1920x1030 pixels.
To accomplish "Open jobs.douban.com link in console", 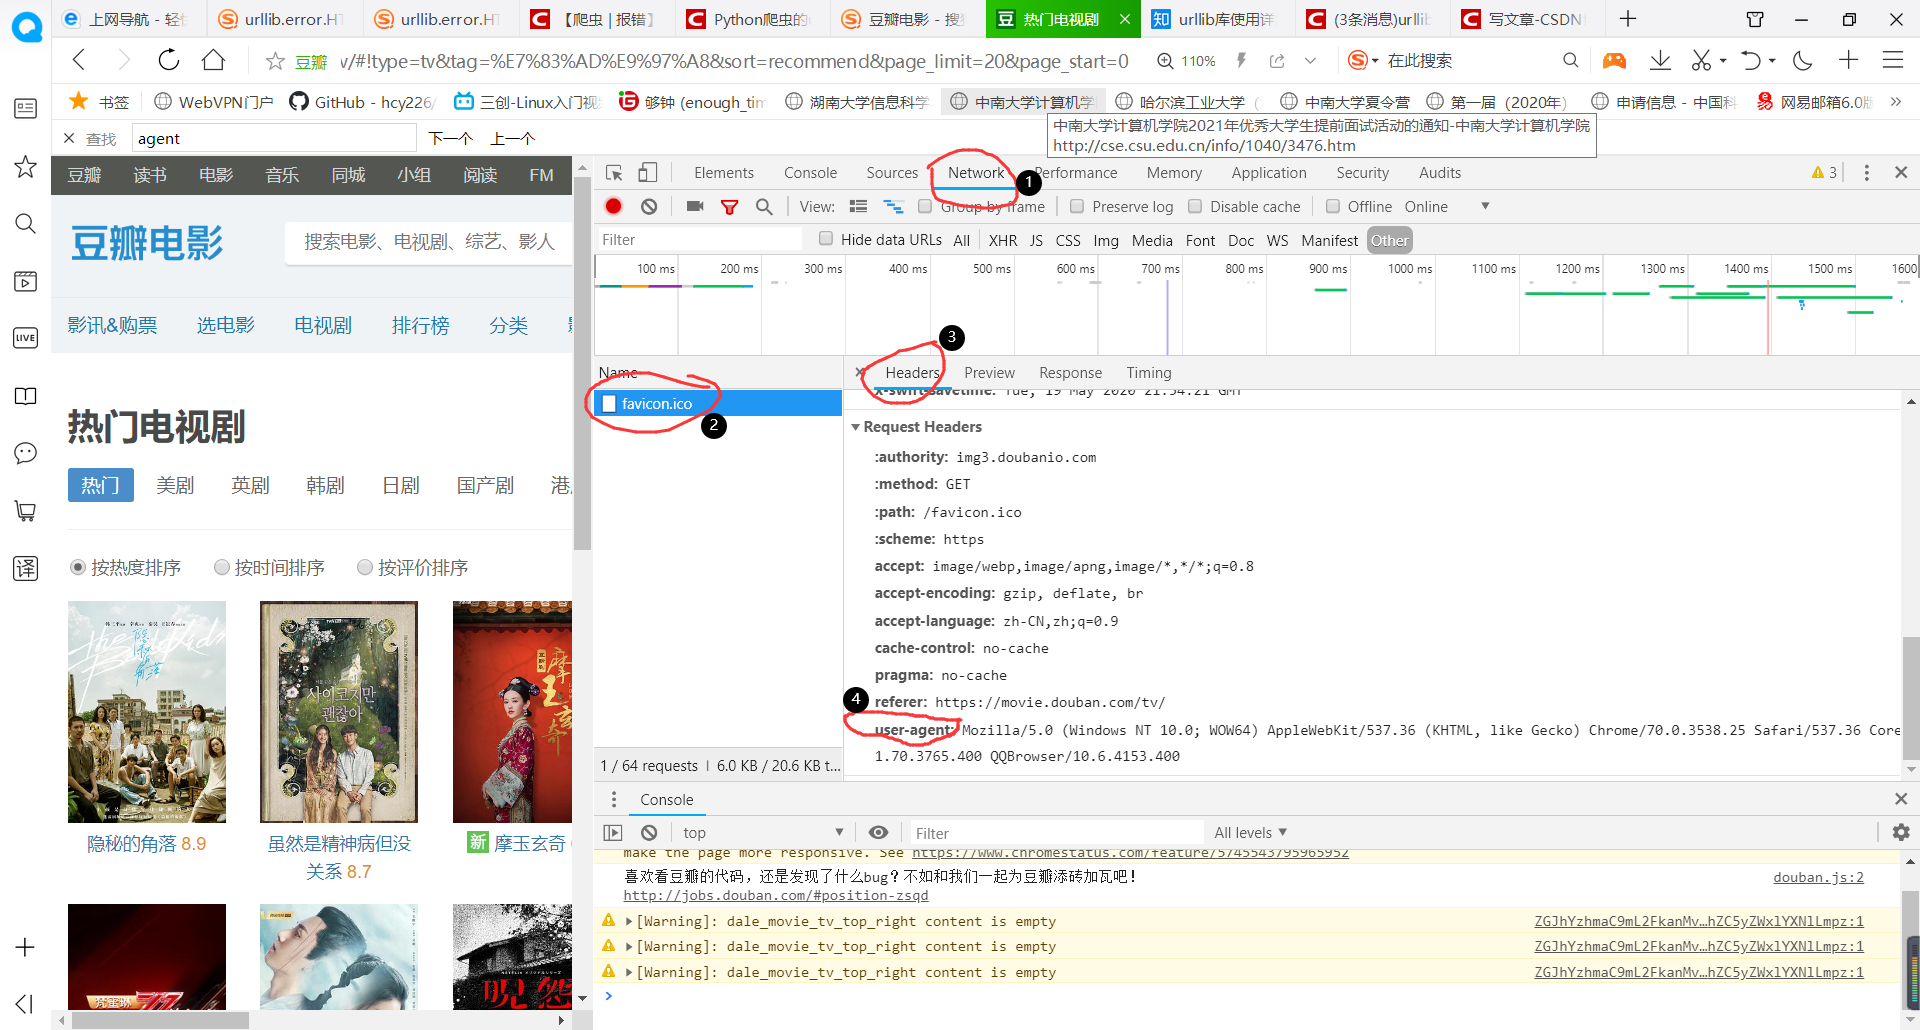I will (x=775, y=895).
